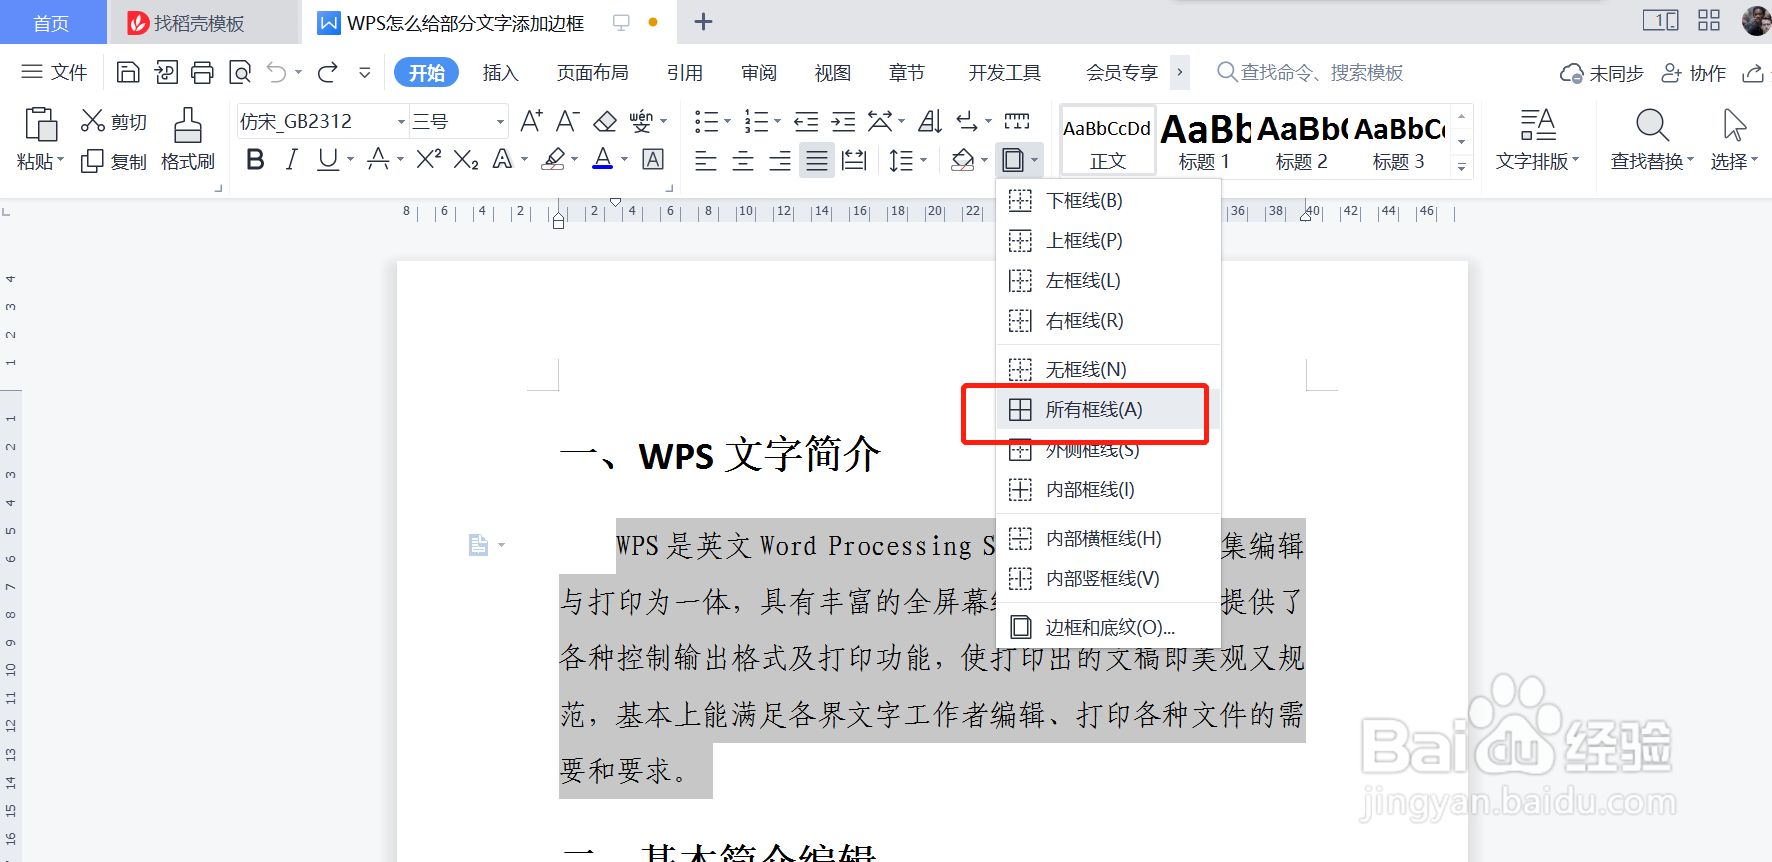Image resolution: width=1772 pixels, height=862 pixels.
Task: Open Borders and Shading (边框和底纹) dialog
Action: point(1108,628)
